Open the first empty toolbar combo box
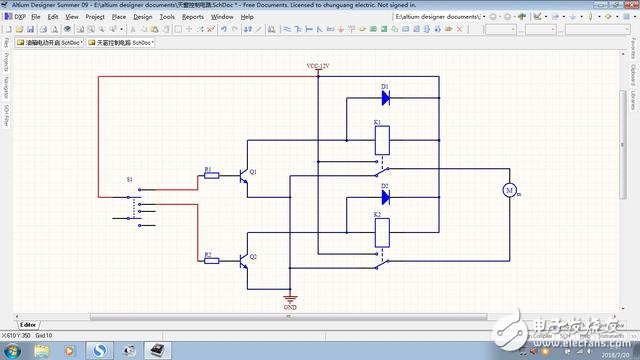Image resolution: width=640 pixels, height=360 pixels. pyautogui.click(x=500, y=29)
